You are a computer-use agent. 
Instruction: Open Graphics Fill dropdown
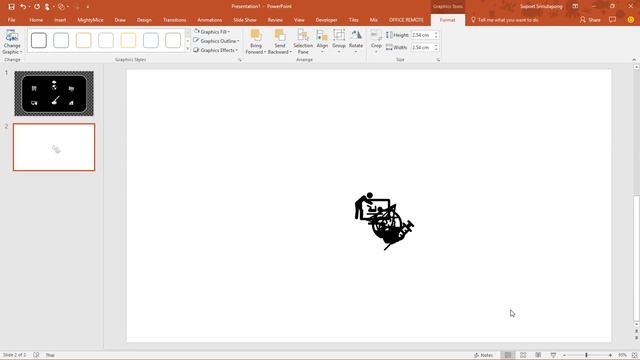212,32
